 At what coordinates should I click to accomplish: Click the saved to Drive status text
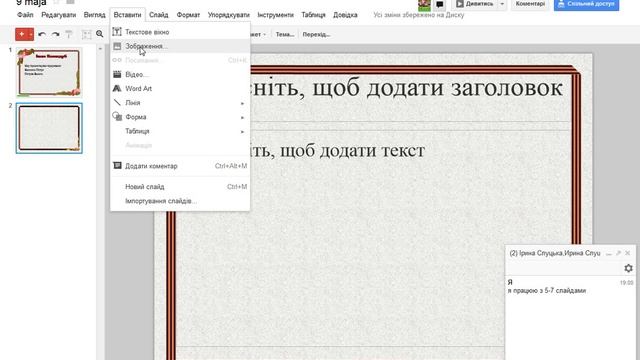coord(419,15)
